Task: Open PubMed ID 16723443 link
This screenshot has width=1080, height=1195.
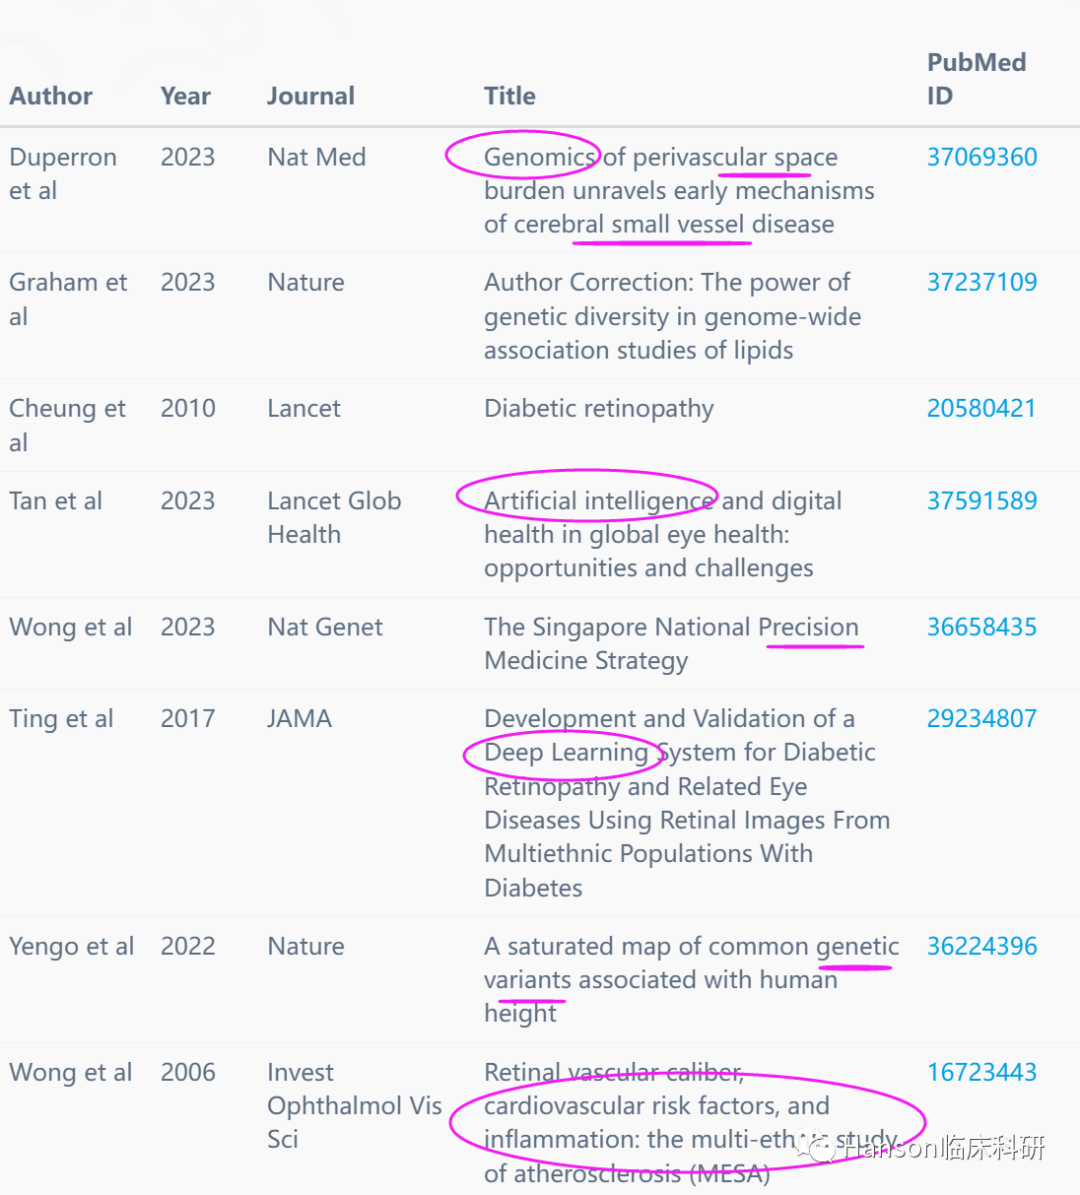Action: 982,1072
